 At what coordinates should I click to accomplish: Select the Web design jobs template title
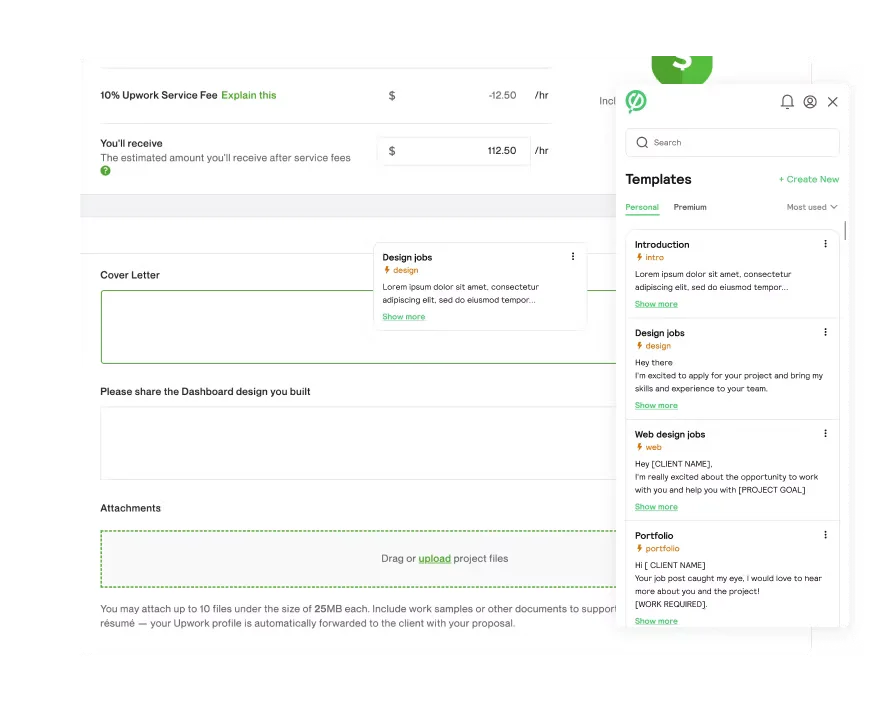click(x=670, y=434)
